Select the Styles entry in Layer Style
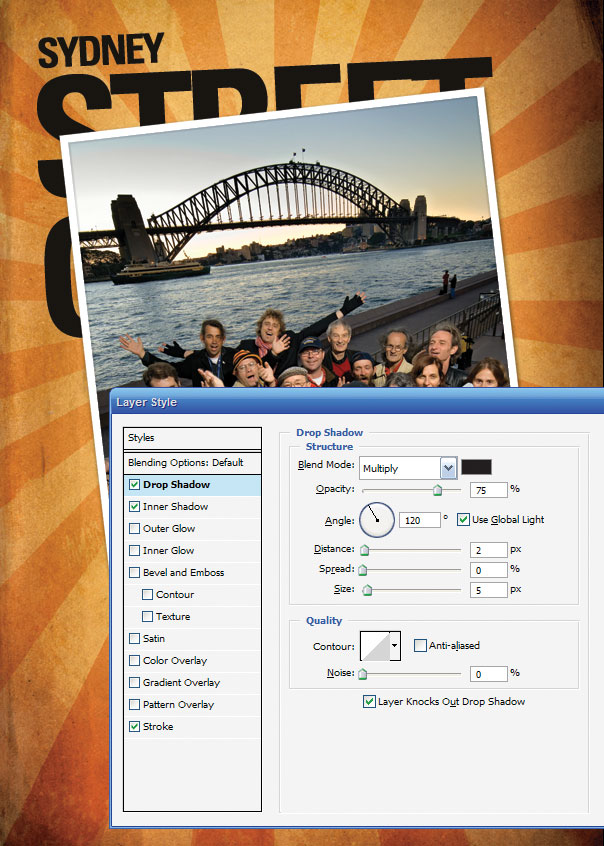604x846 pixels. (192, 438)
